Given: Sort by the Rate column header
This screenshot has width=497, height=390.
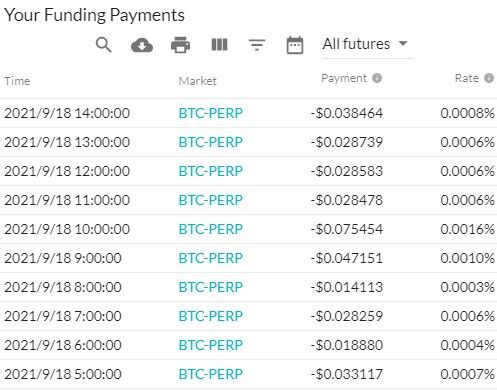Looking at the screenshot, I should point(467,78).
